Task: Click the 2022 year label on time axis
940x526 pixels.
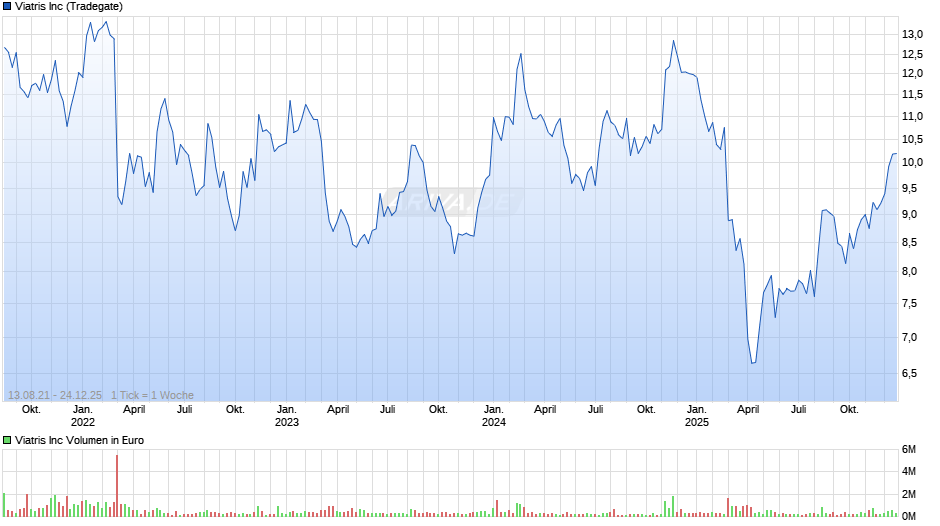Action: pos(83,422)
